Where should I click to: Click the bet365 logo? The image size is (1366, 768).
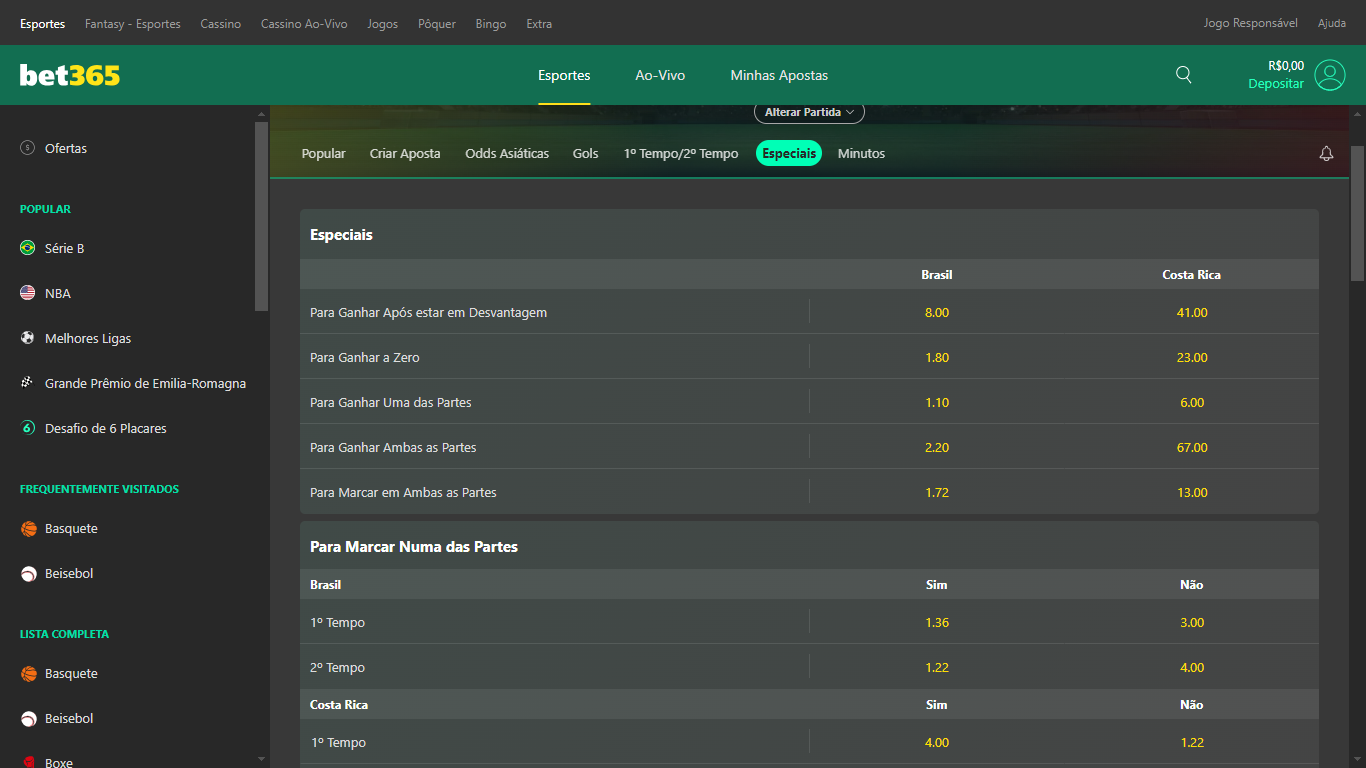point(70,75)
